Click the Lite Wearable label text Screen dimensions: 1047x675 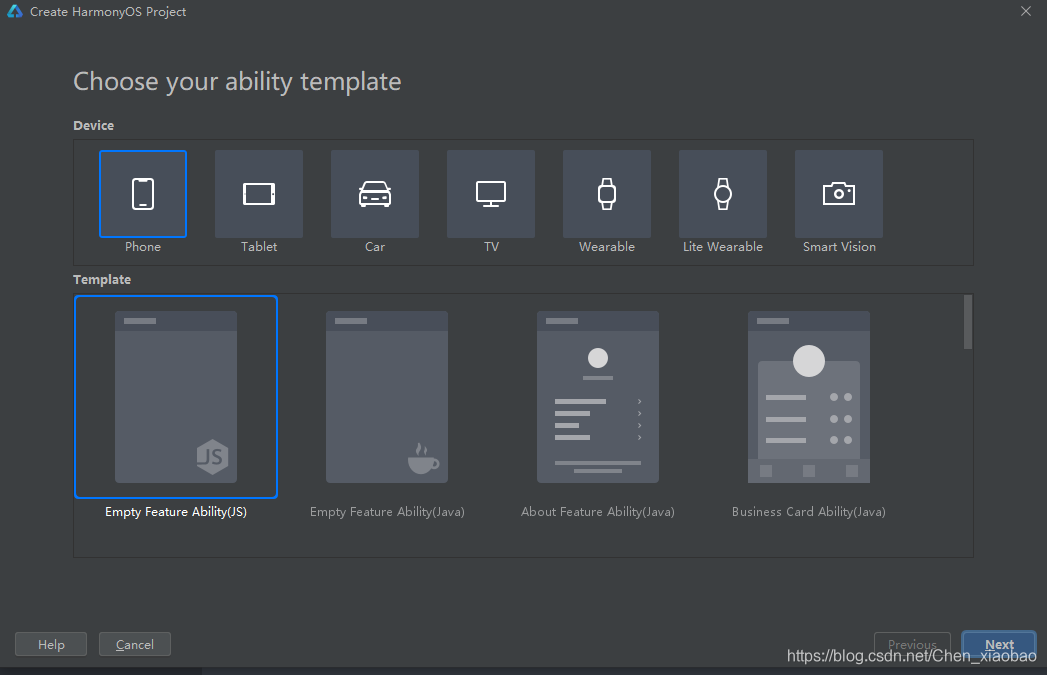(723, 246)
